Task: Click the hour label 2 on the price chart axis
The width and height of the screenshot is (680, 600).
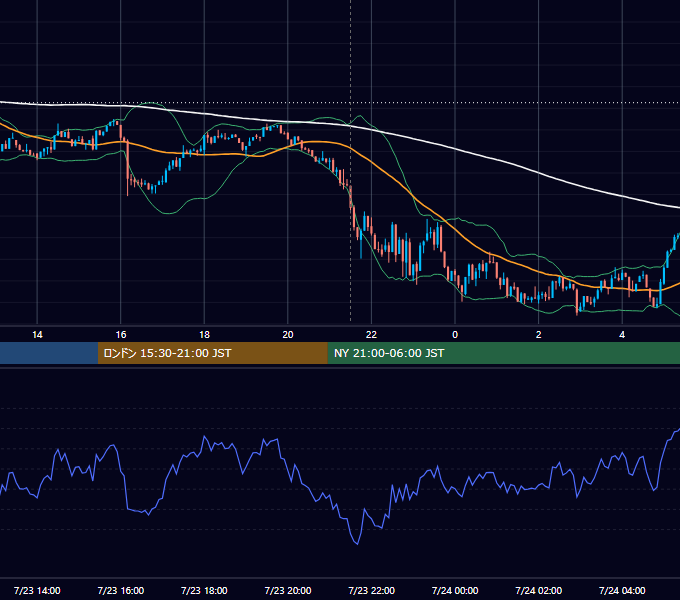Action: coord(538,335)
